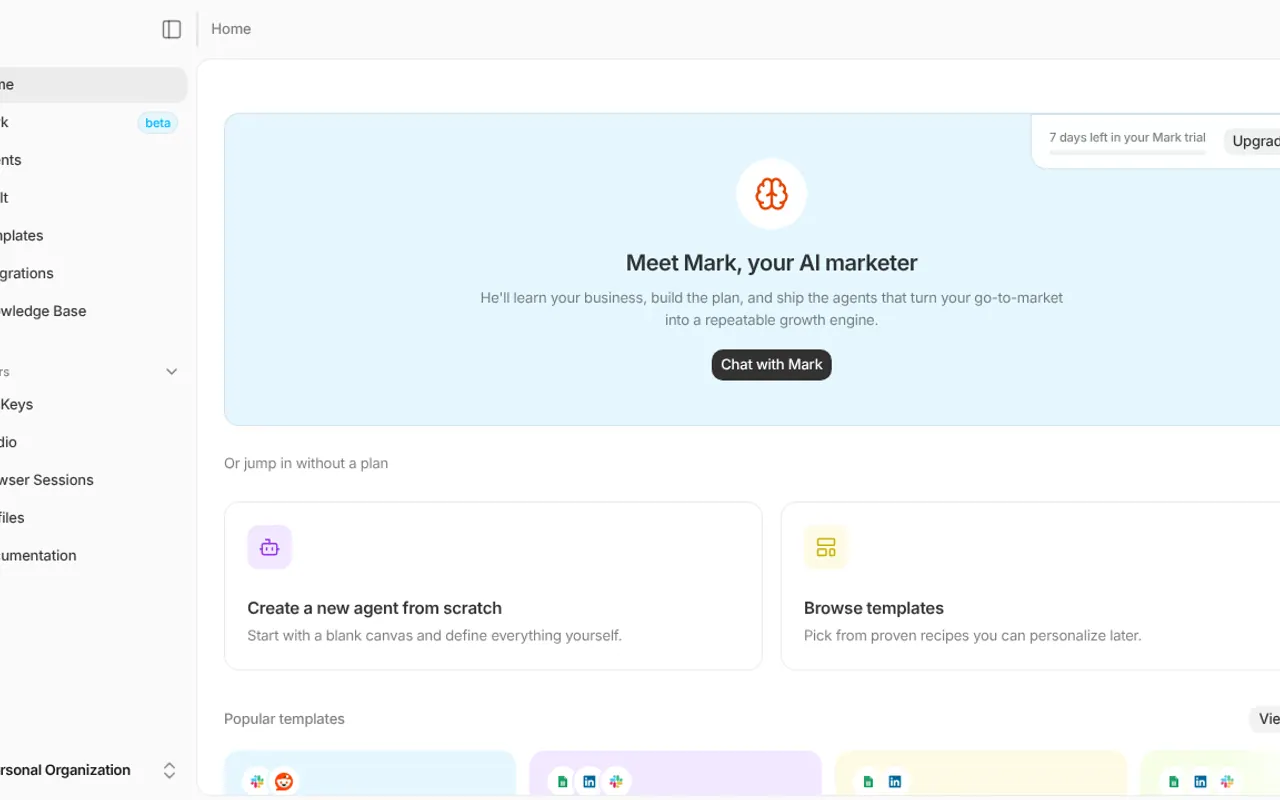
Task: Open the Browse templates card
Action: pyautogui.click(x=1030, y=586)
